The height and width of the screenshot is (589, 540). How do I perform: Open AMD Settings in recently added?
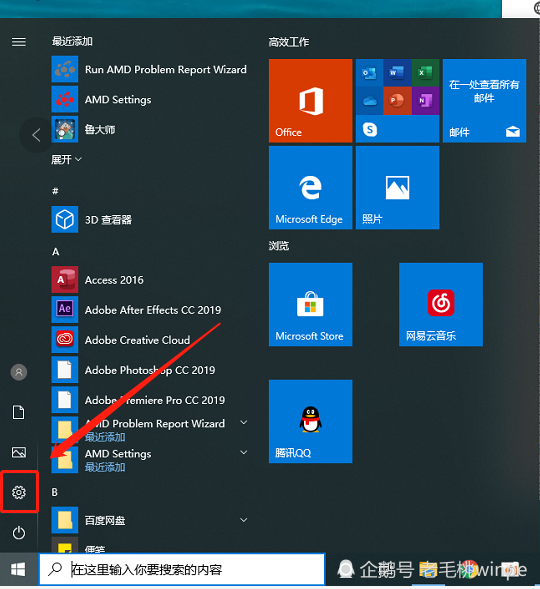point(150,99)
